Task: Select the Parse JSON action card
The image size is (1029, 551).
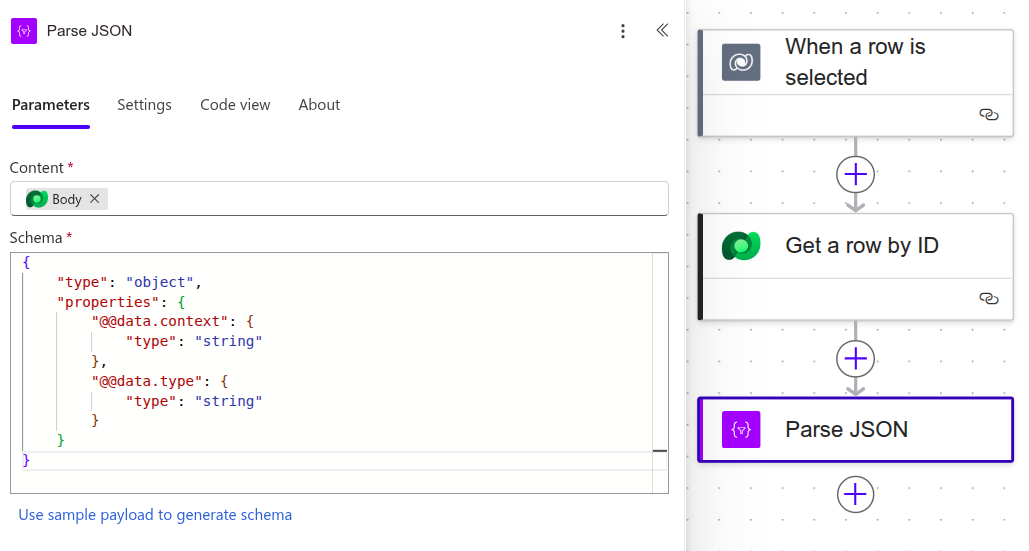Action: [x=855, y=430]
